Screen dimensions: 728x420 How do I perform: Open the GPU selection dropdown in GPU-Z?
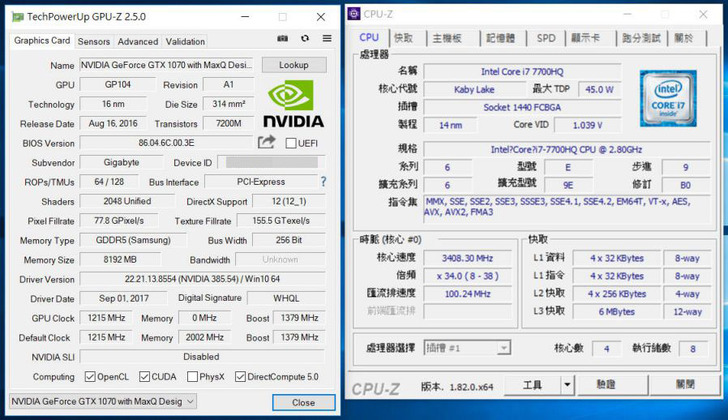click(x=103, y=401)
